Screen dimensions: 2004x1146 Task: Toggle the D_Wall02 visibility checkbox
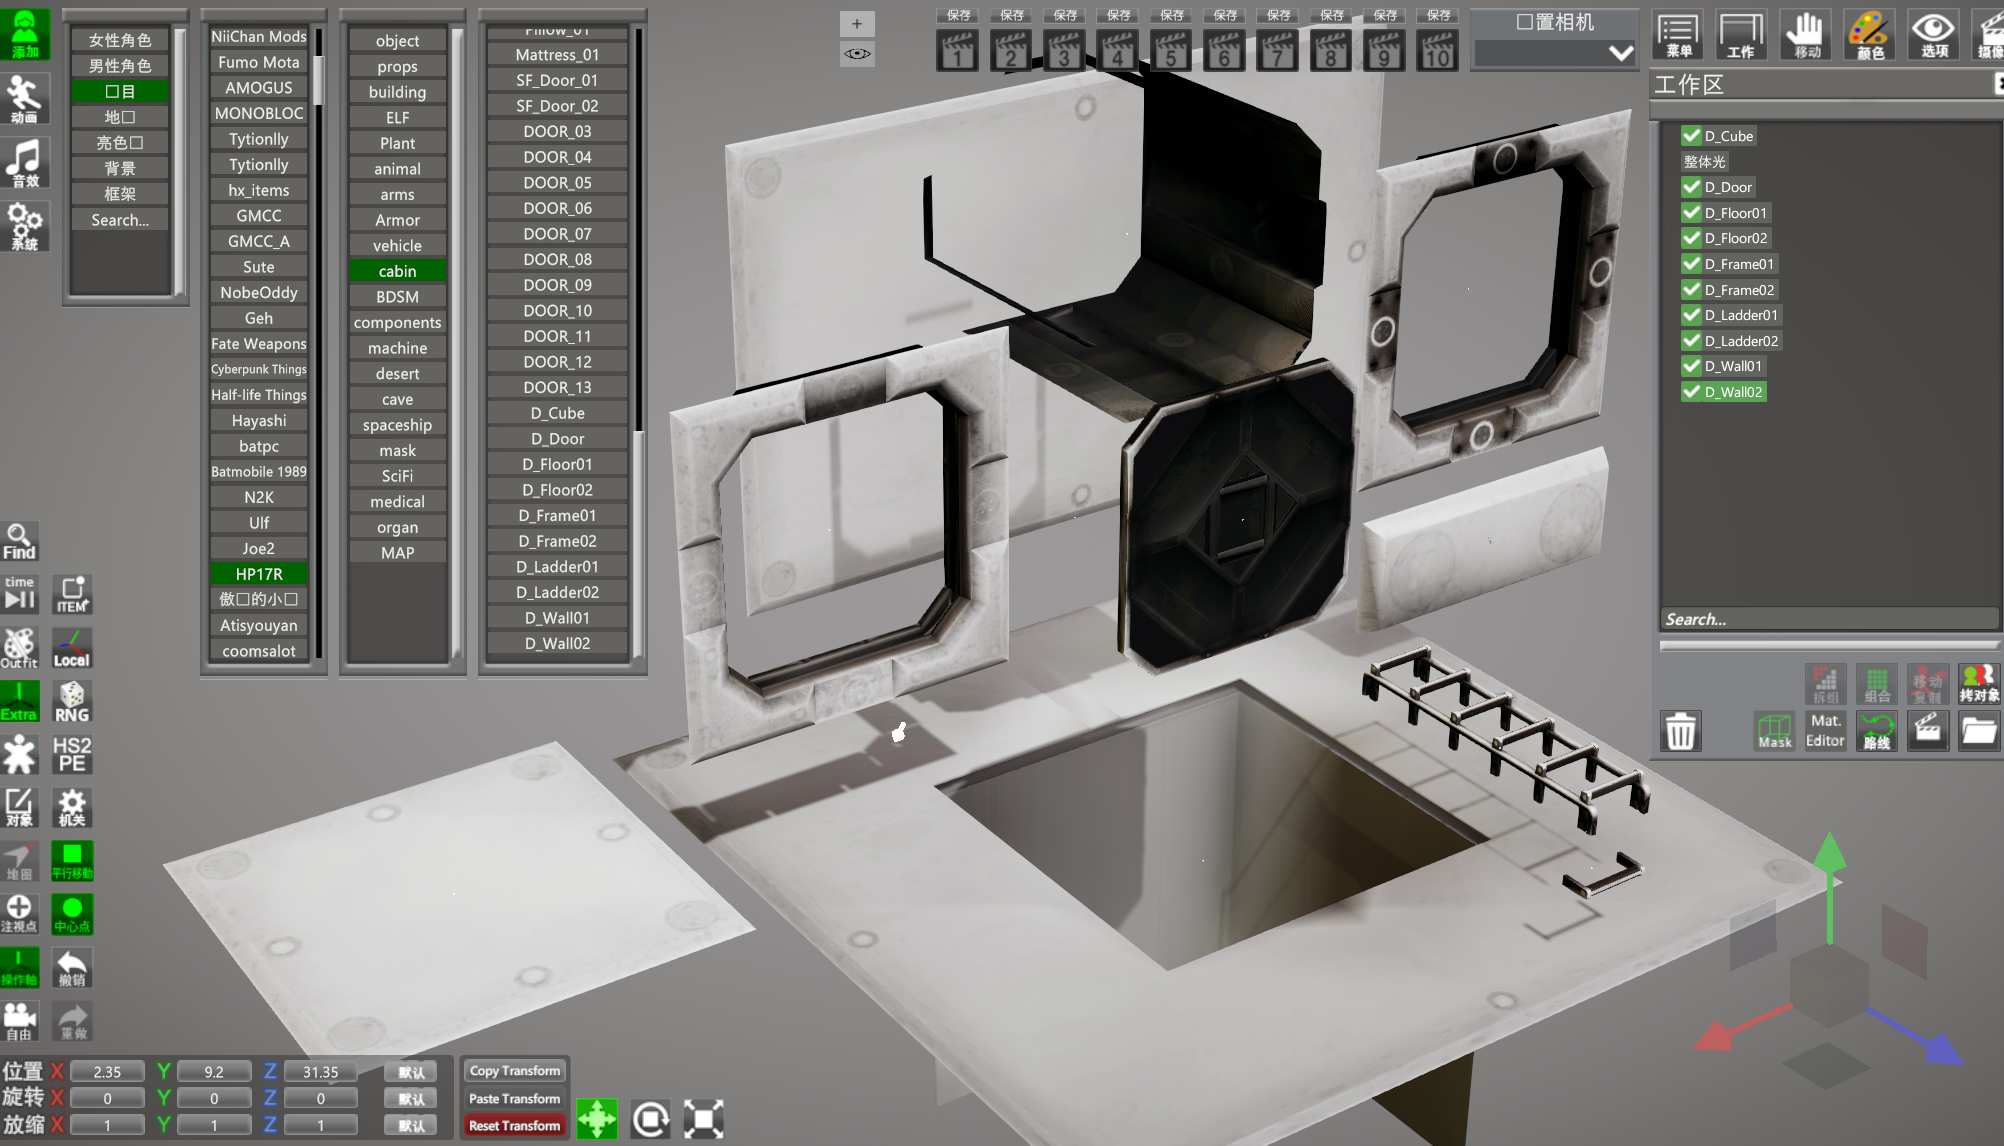point(1691,392)
